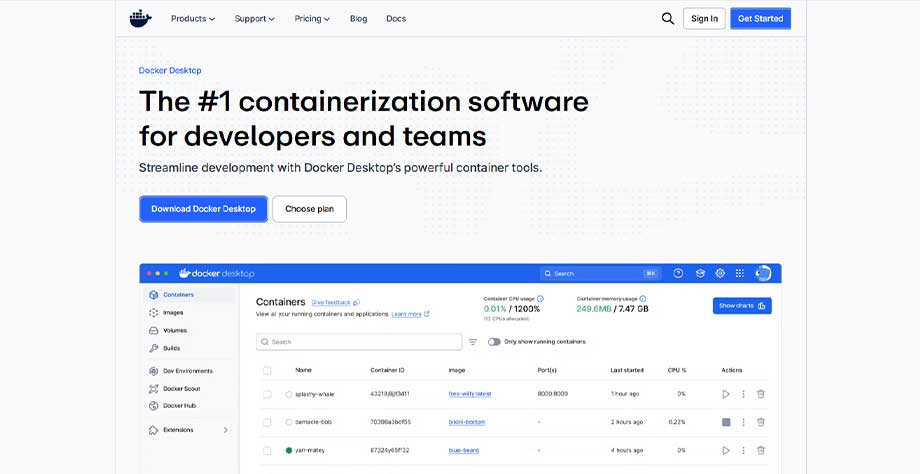920x474 pixels.
Task: Click the filter icon next to container search
Action: tap(473, 342)
